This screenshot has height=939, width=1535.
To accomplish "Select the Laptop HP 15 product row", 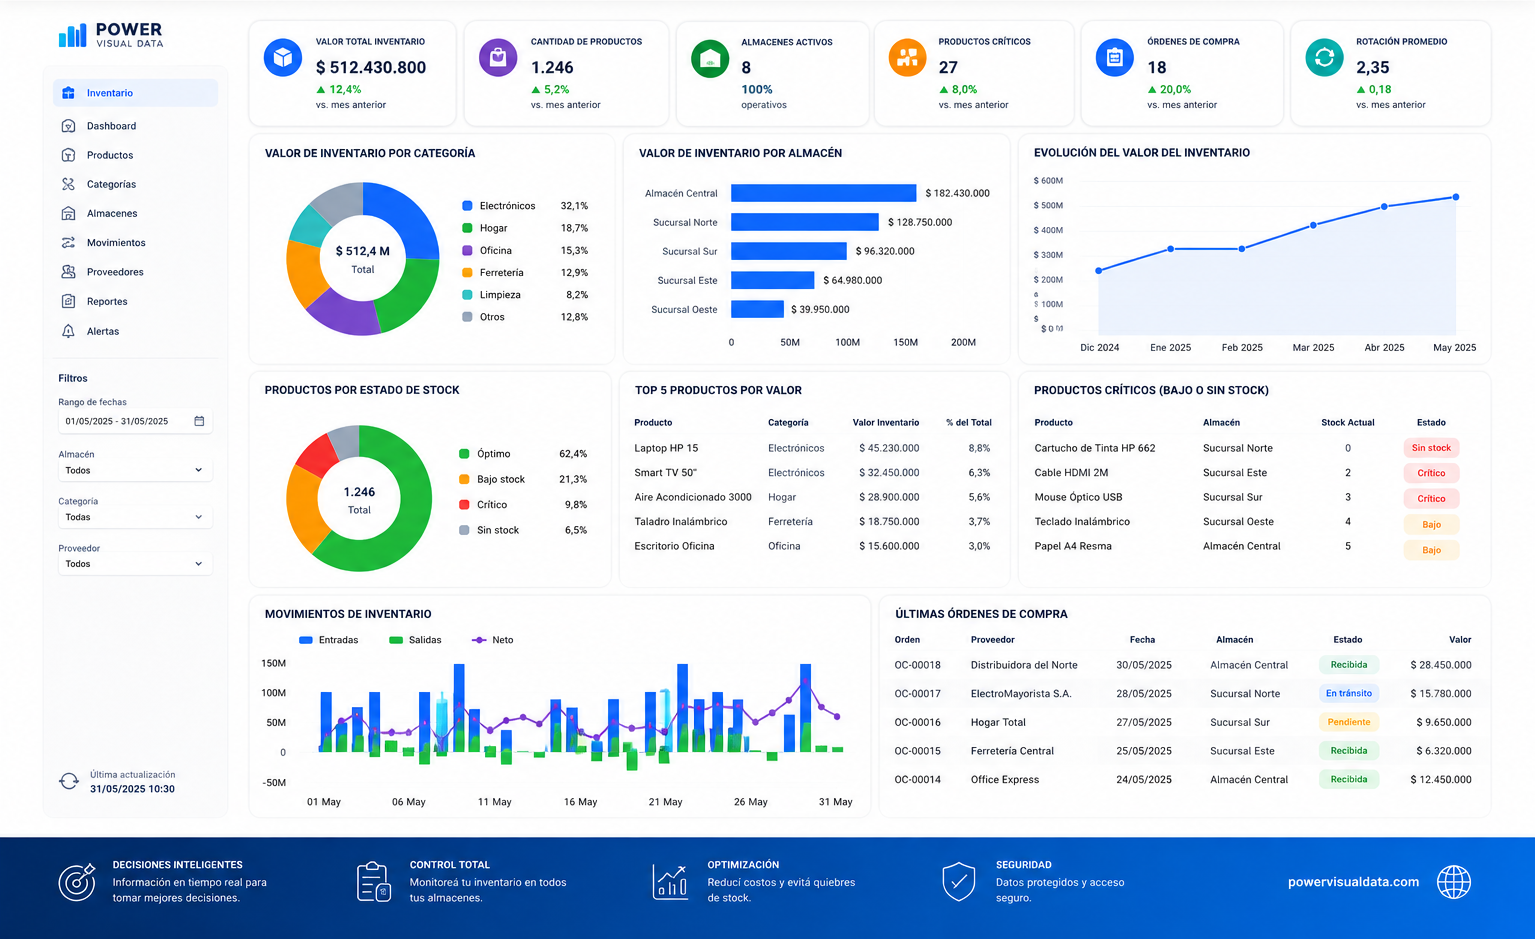I will 812,448.
